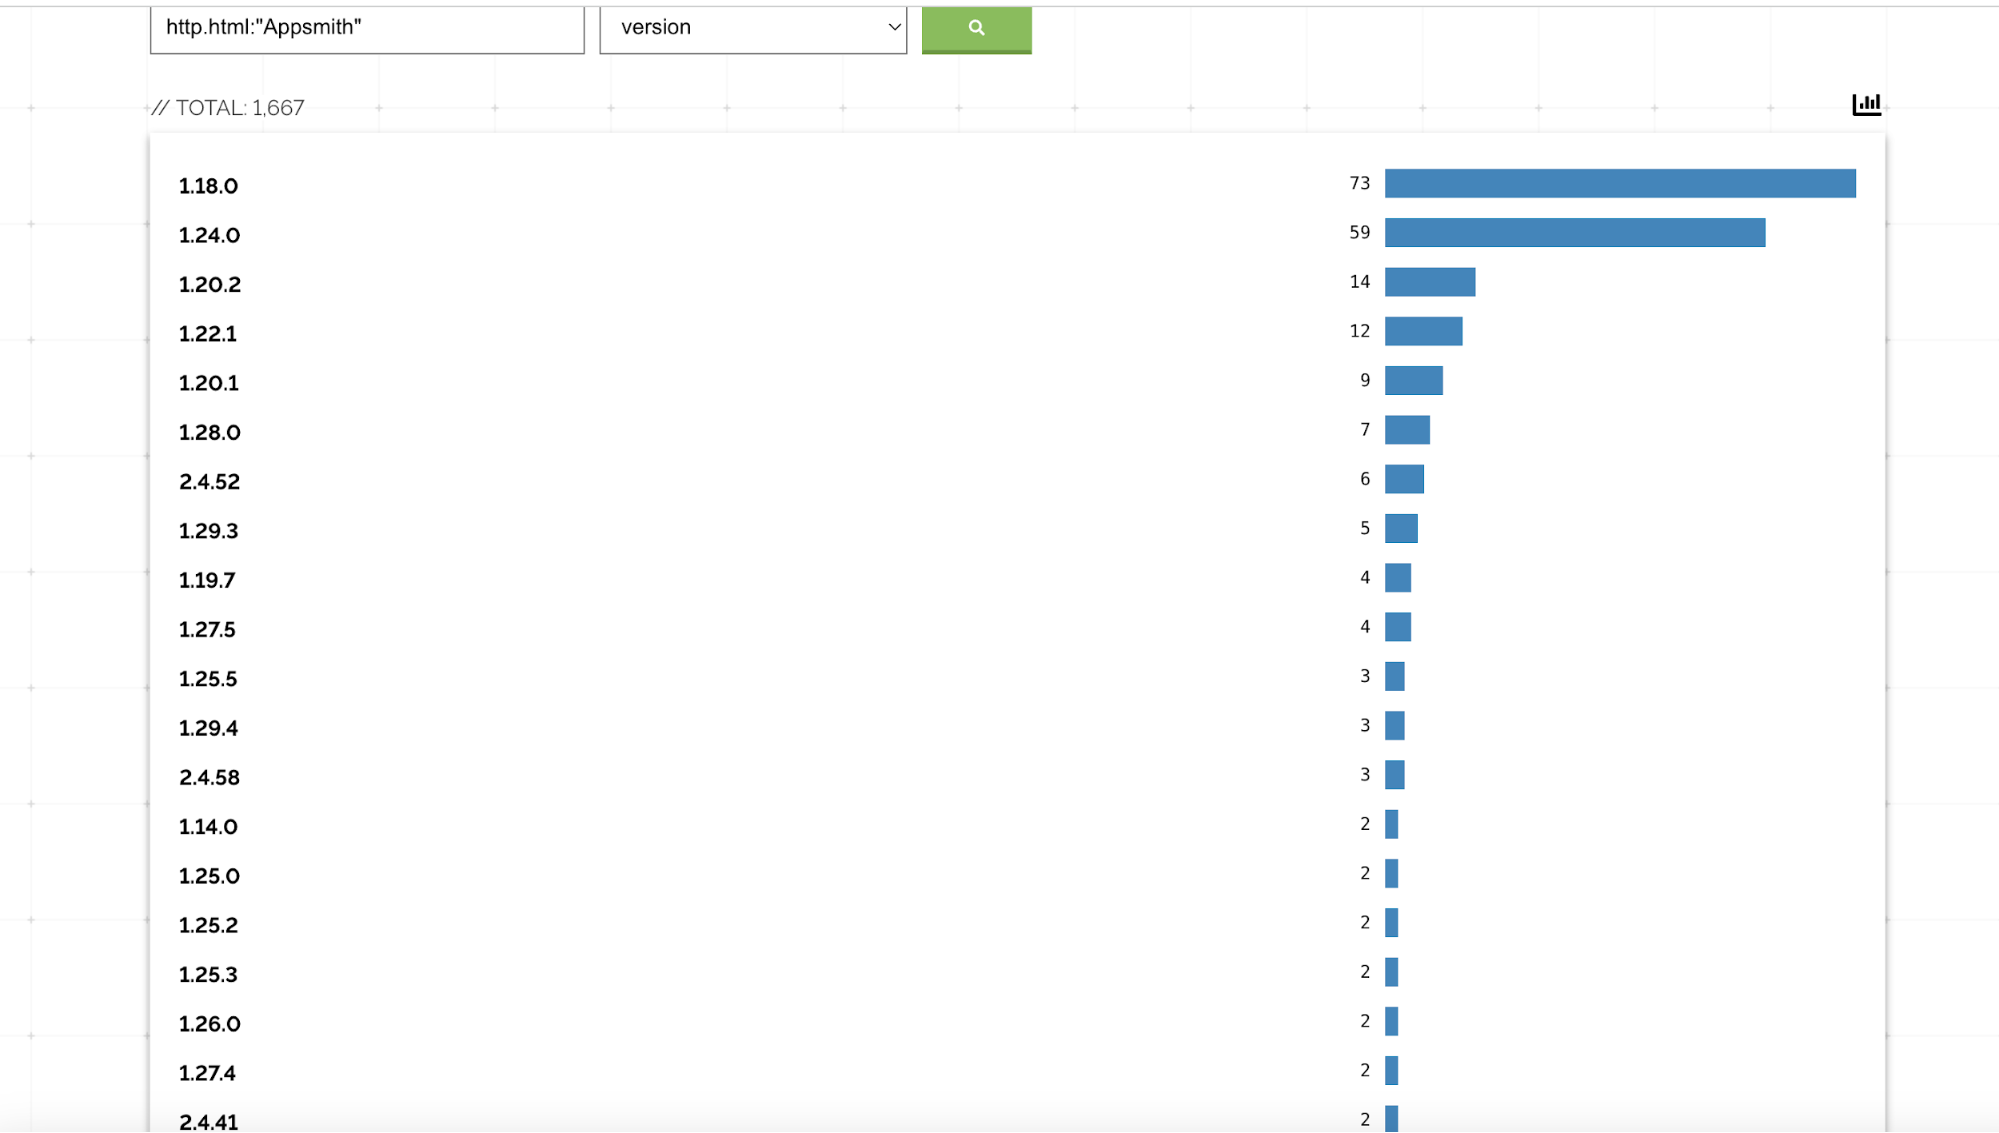
Task: Click the 1.14.0 version label
Action: click(x=208, y=827)
